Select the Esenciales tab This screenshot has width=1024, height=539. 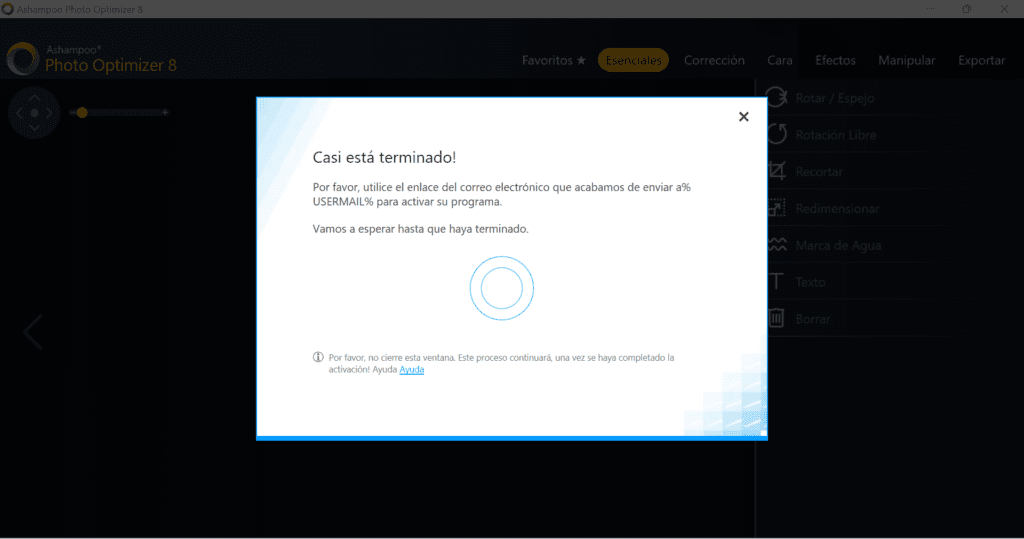[633, 60]
